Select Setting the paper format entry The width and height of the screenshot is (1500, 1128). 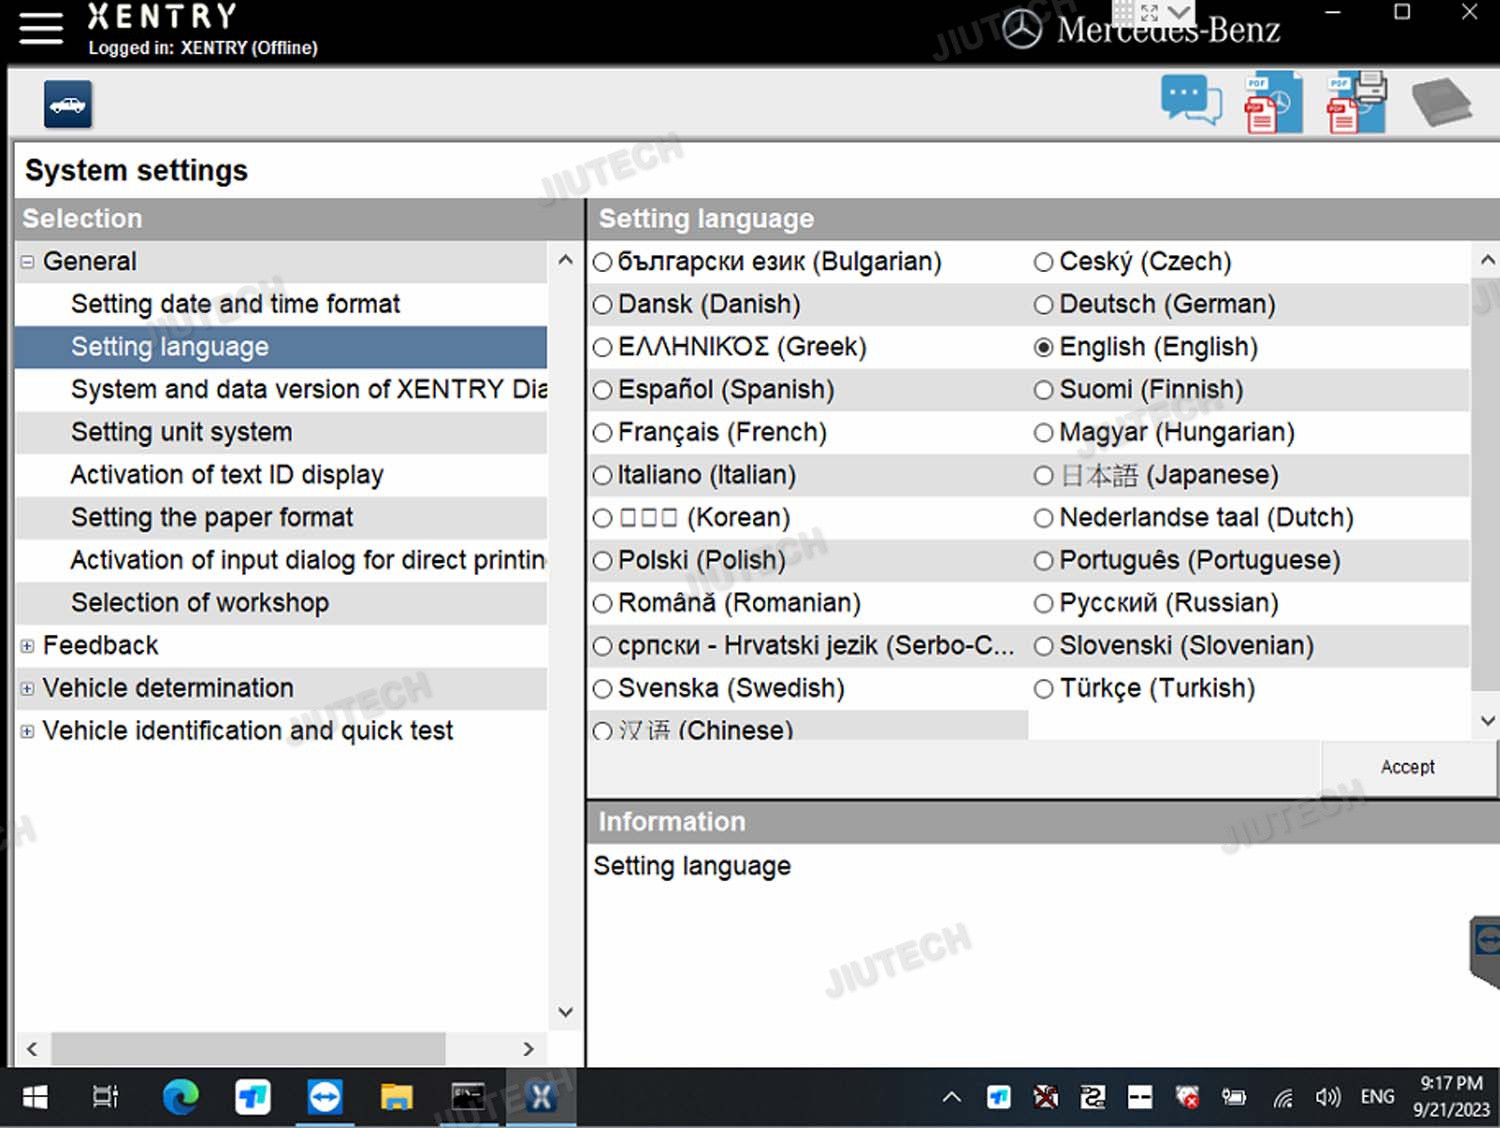[212, 518]
